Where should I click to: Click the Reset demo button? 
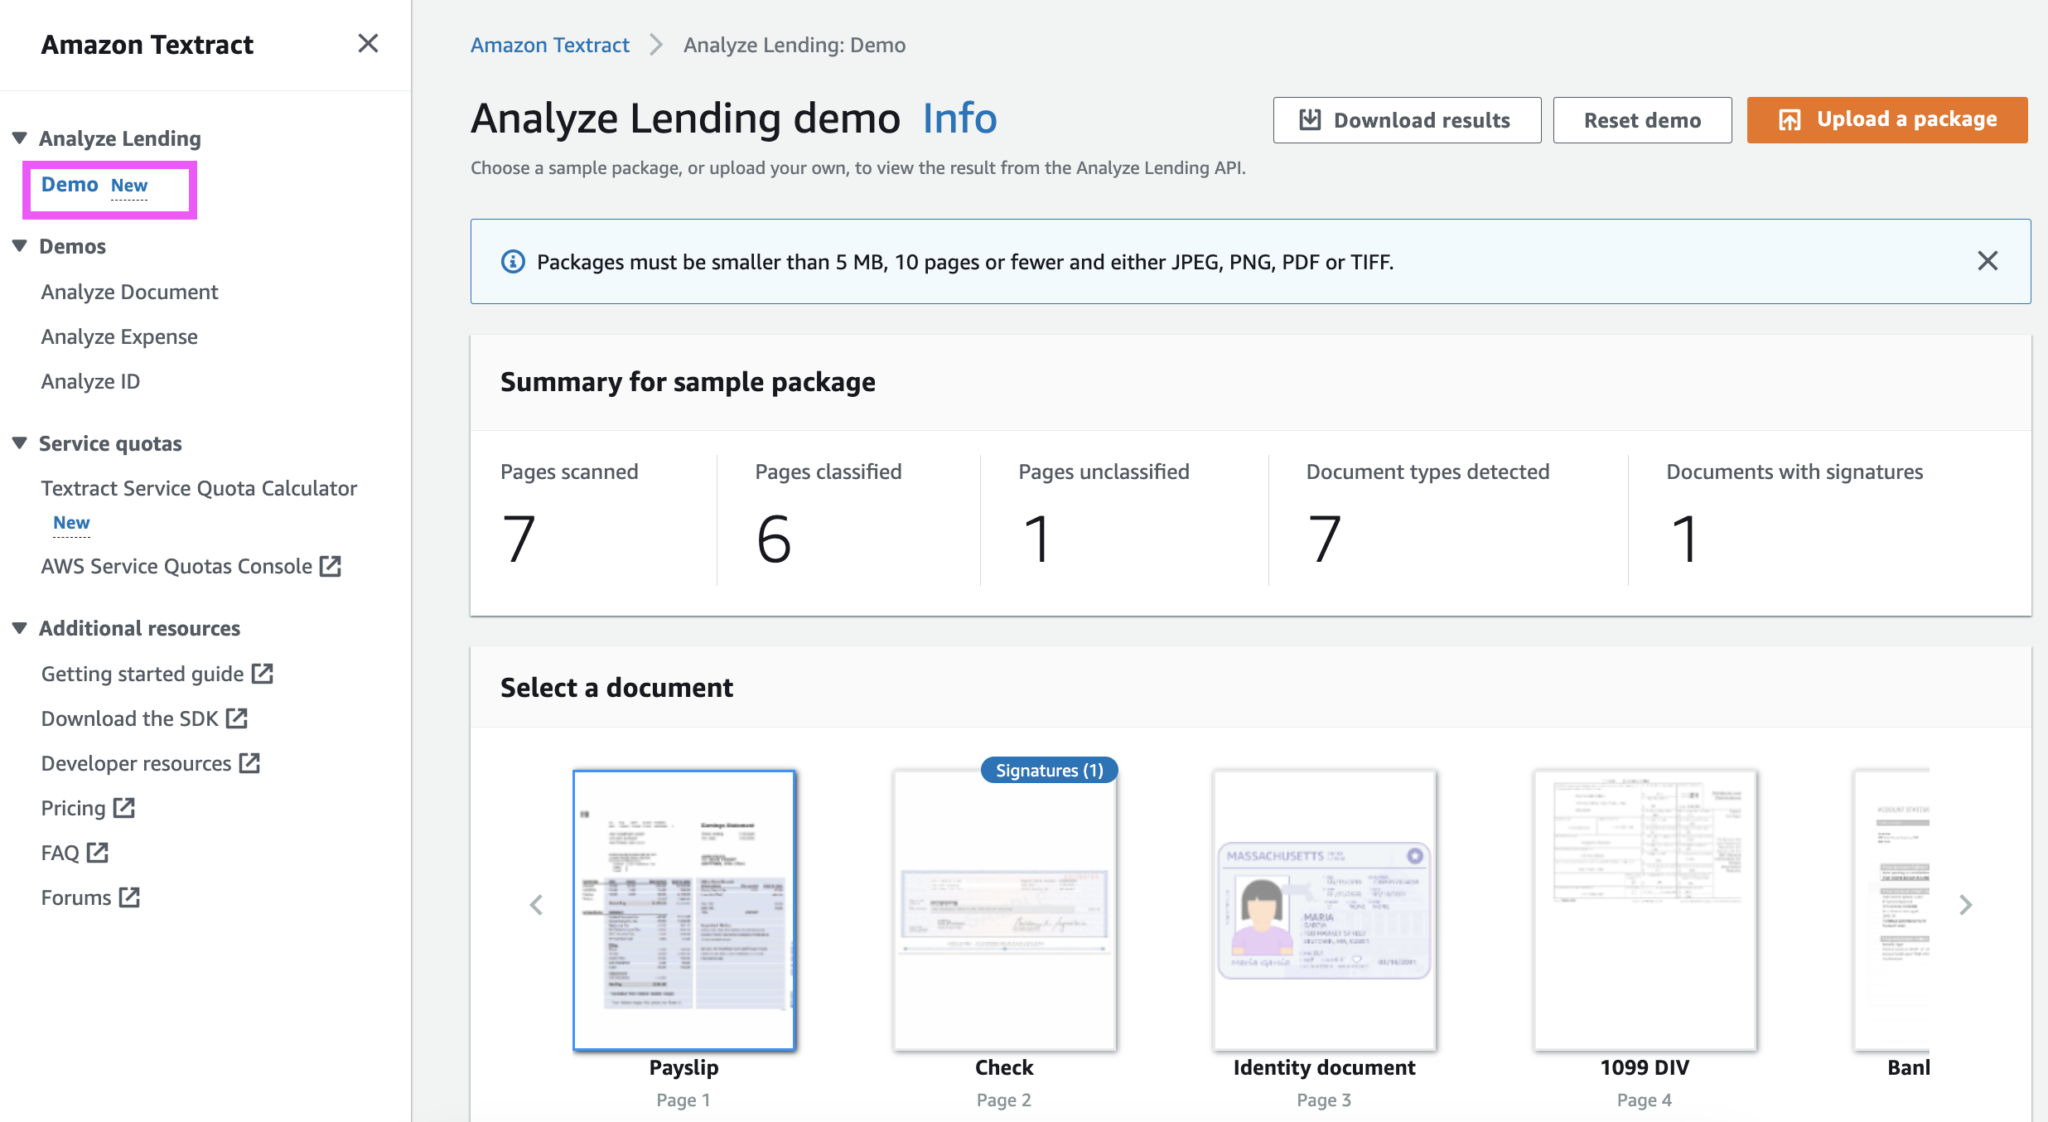[x=1642, y=120]
